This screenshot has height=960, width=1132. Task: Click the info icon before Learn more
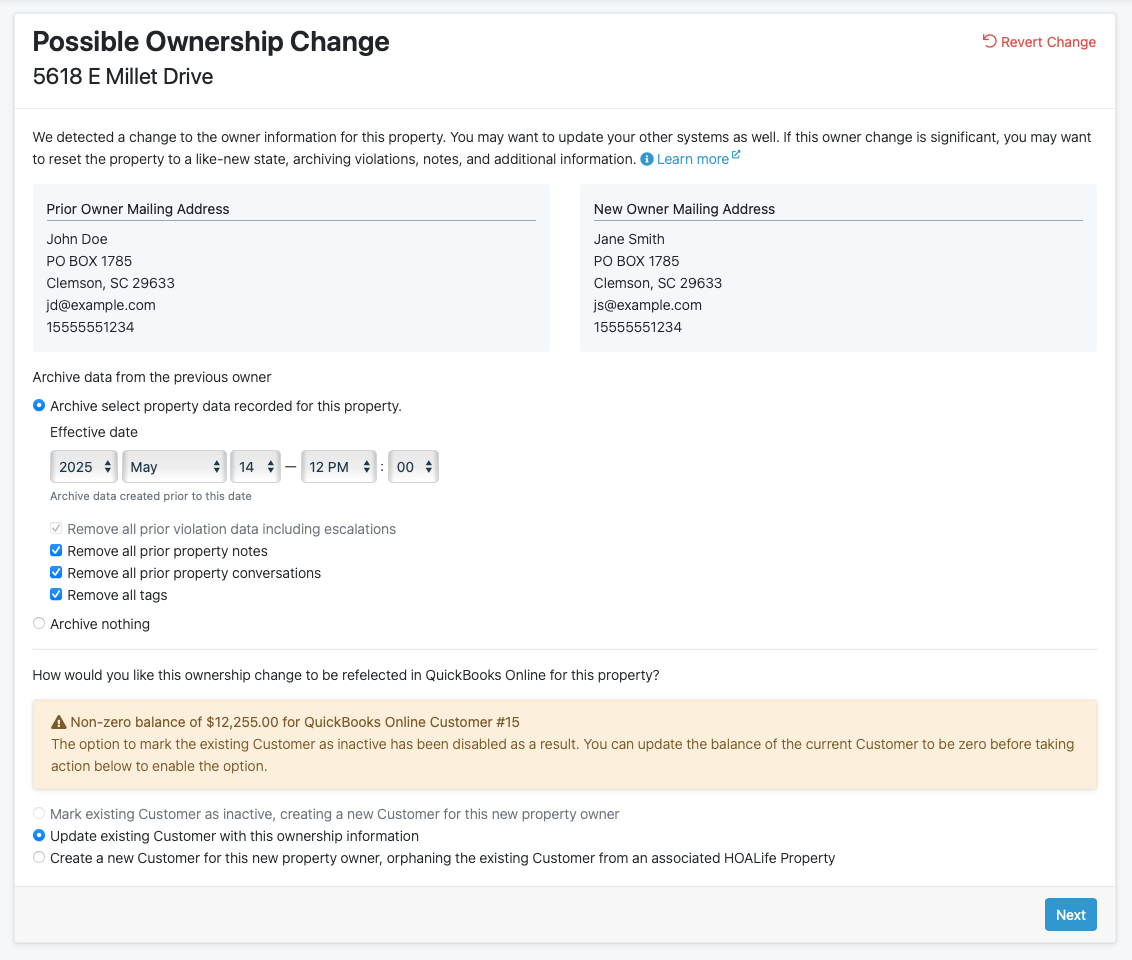(x=647, y=159)
